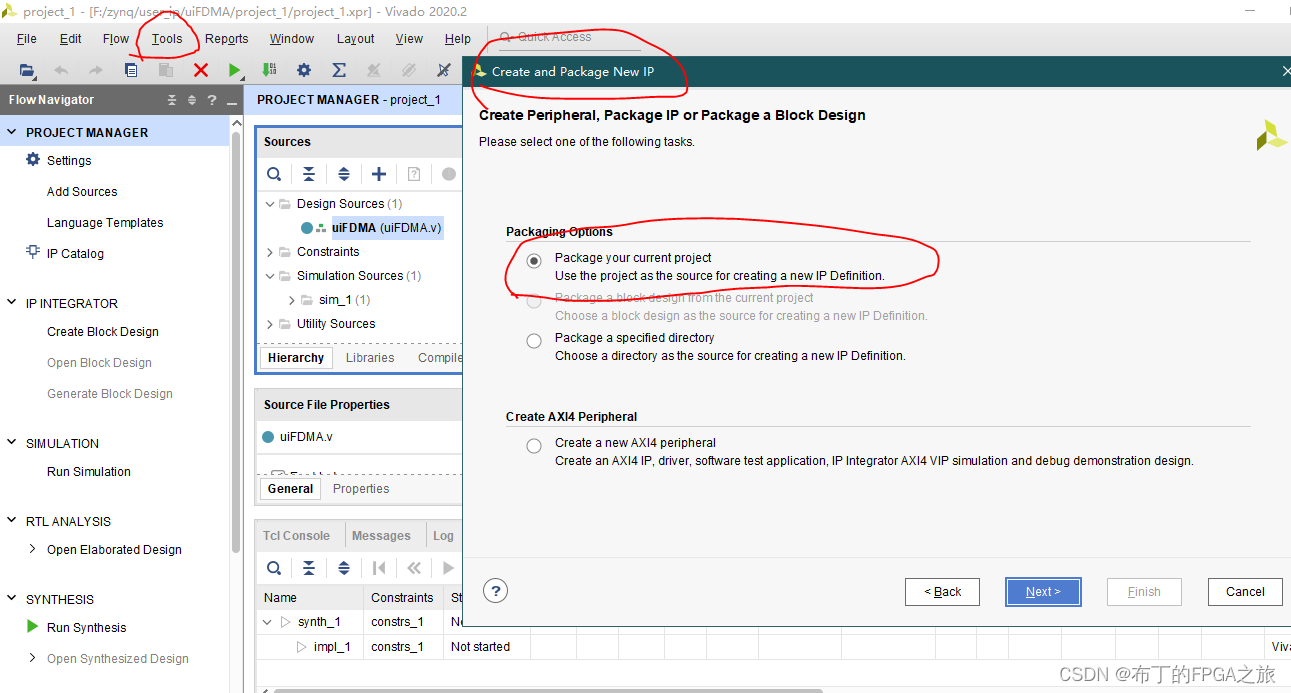The width and height of the screenshot is (1291, 693).
Task: Click Flow Navigator help question mark icon
Action: pos(211,100)
